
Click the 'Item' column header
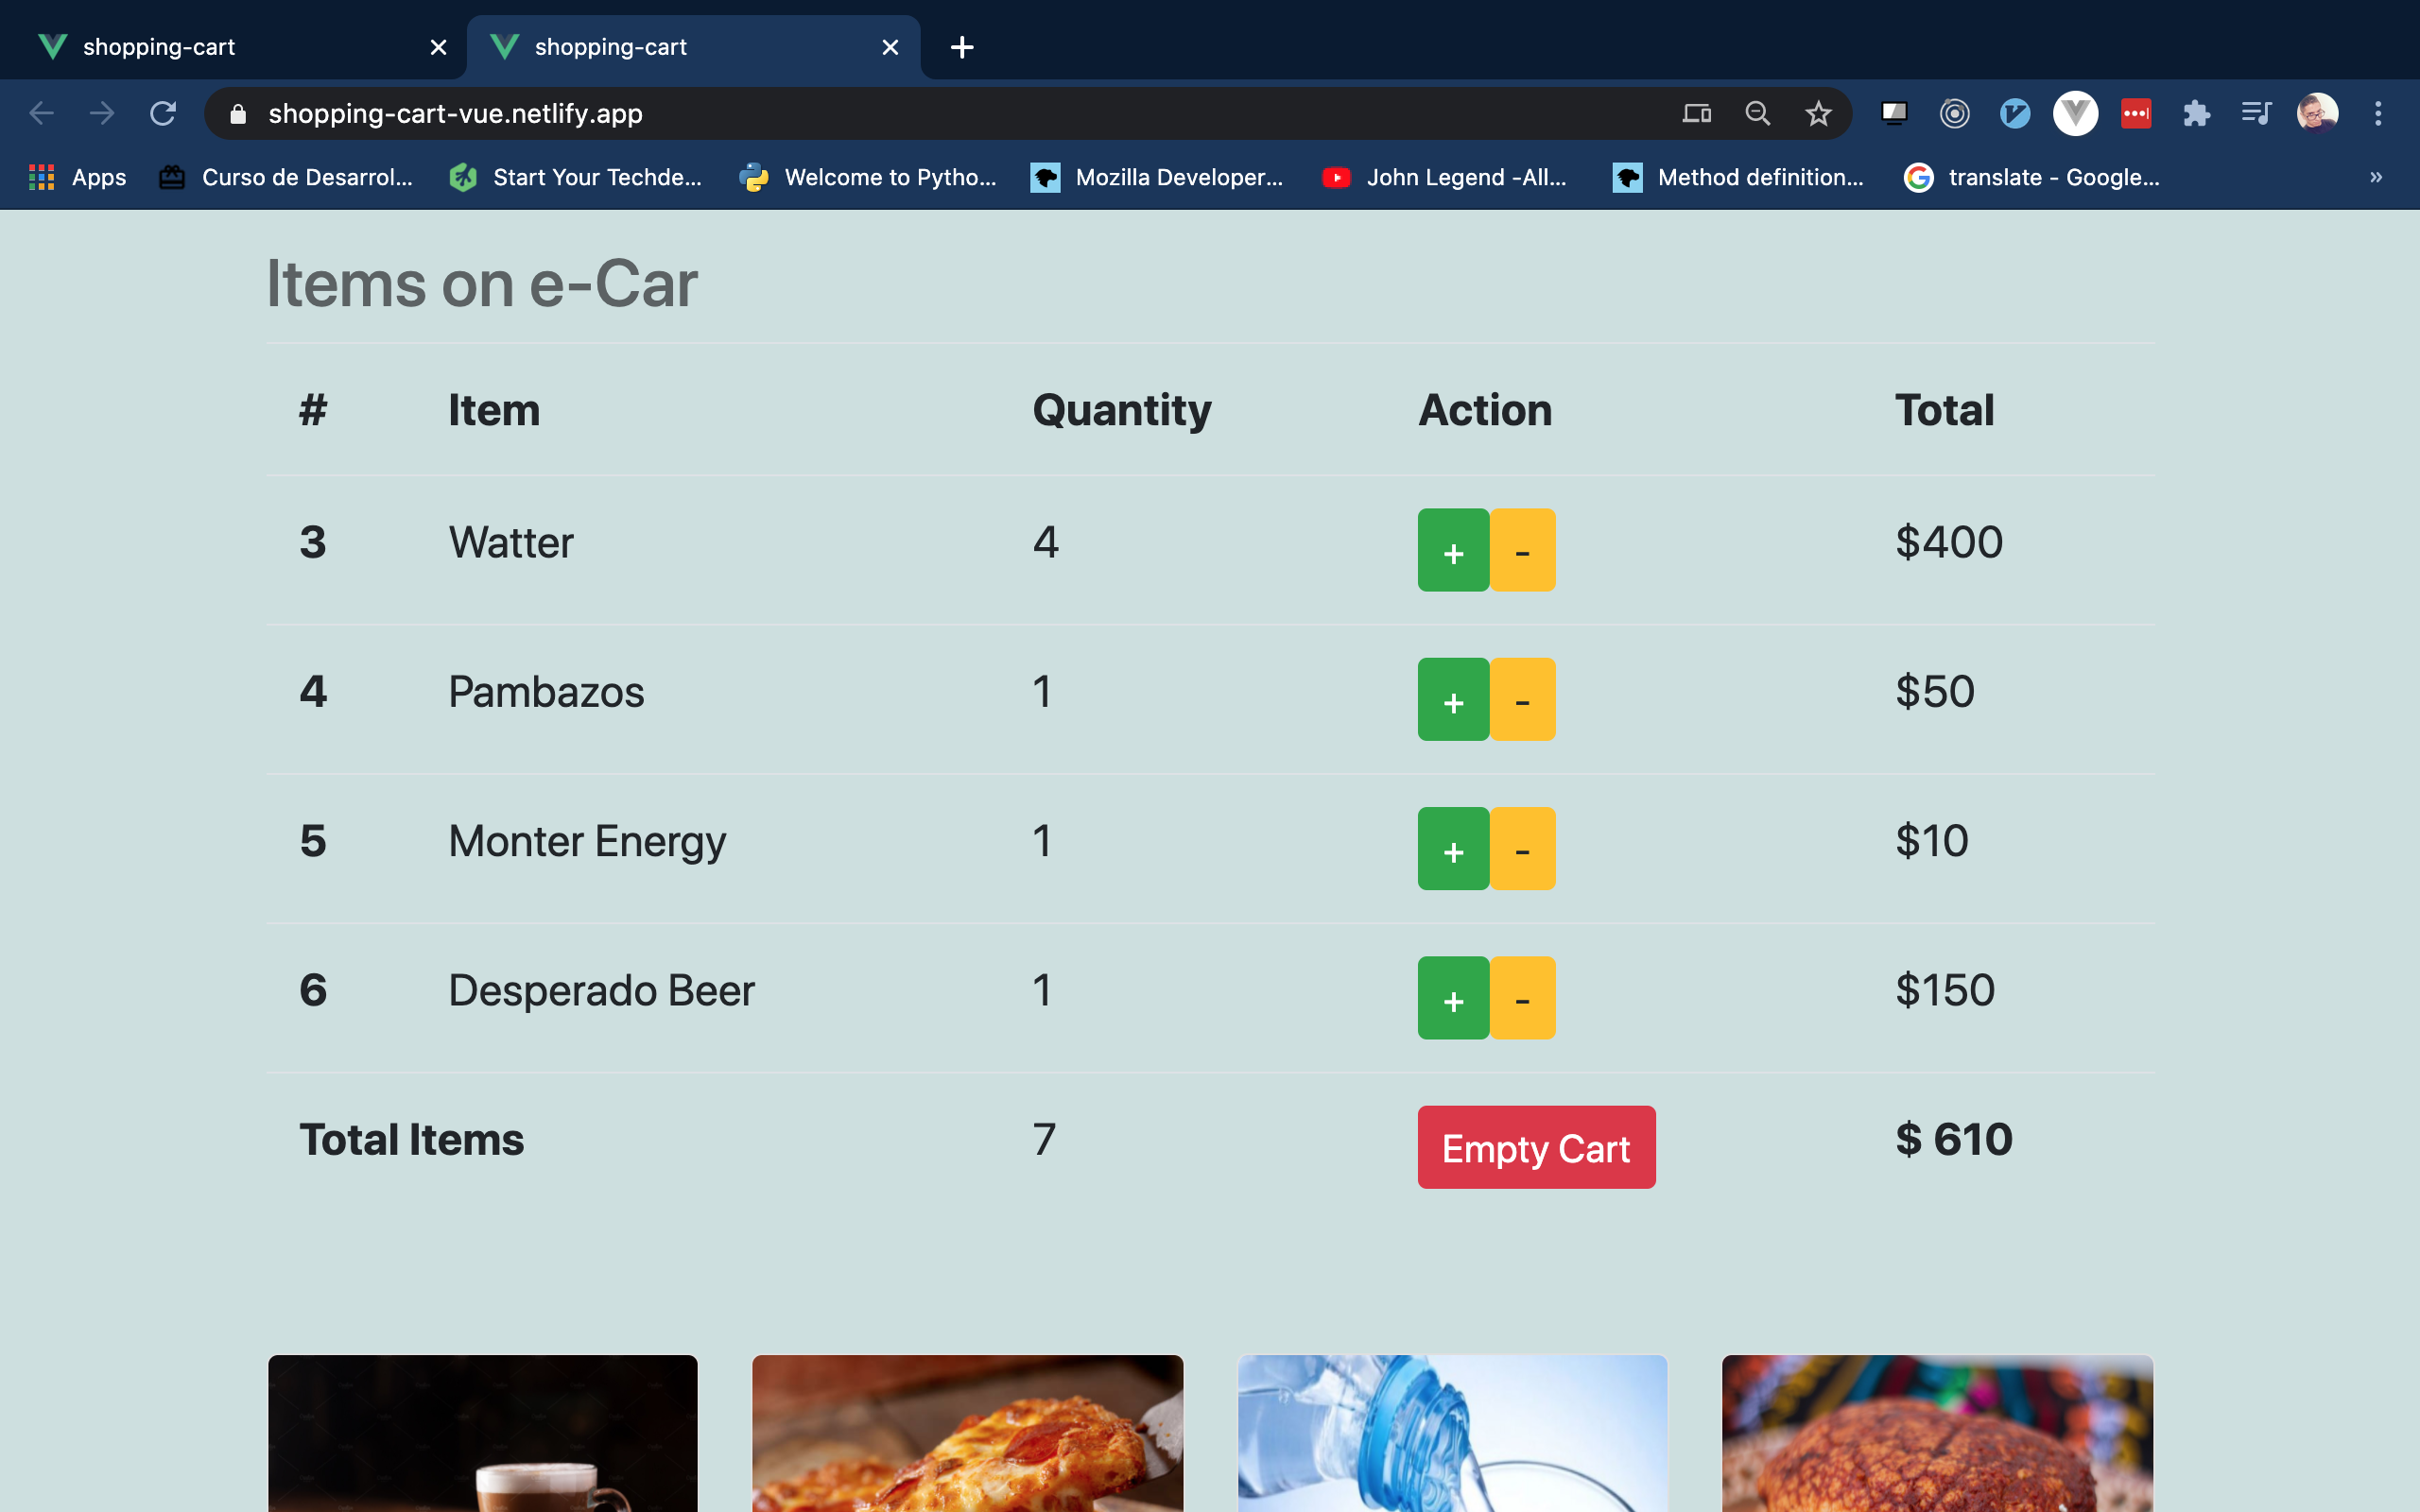coord(494,410)
